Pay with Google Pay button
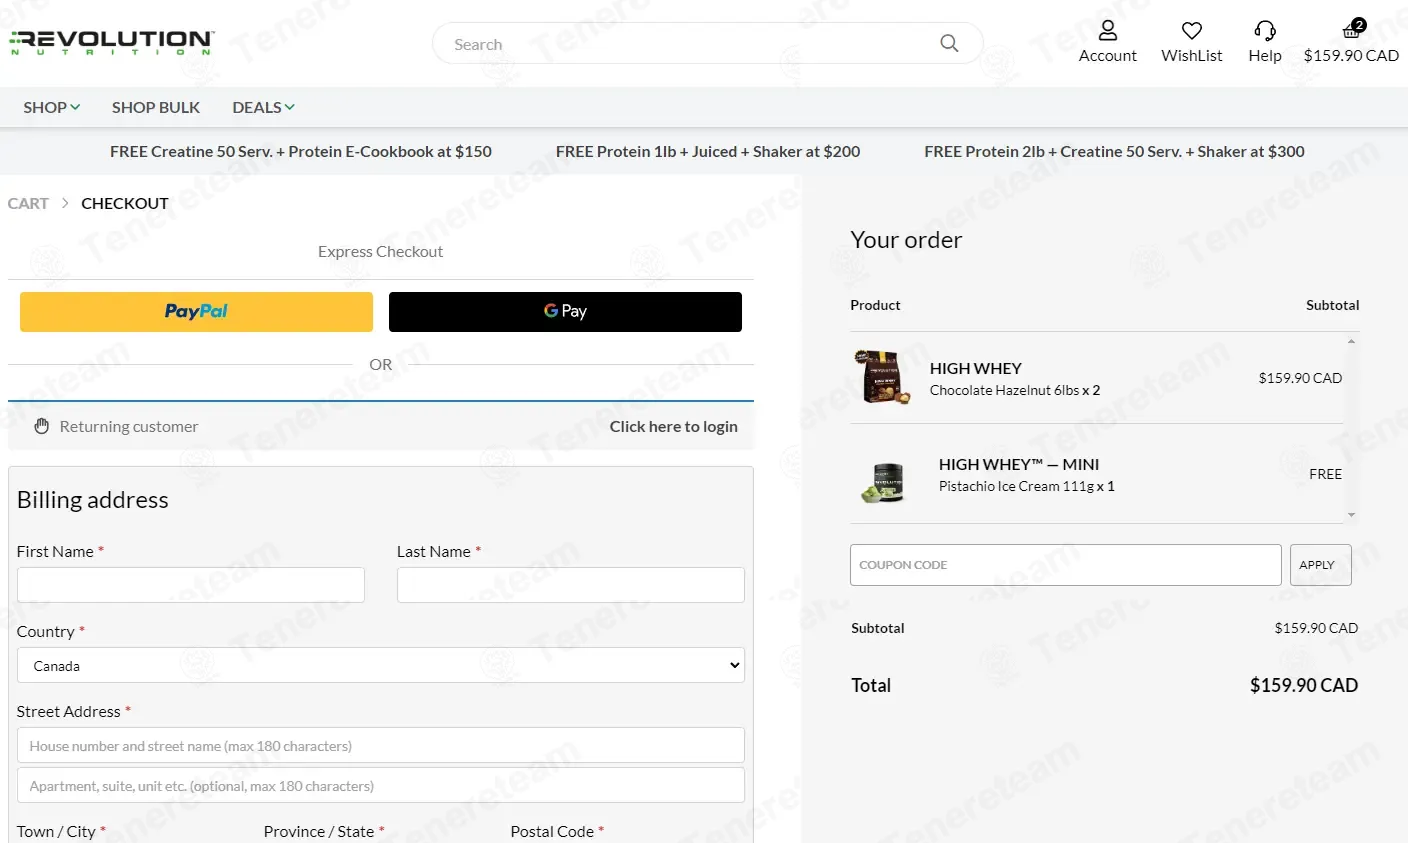 click(x=565, y=312)
